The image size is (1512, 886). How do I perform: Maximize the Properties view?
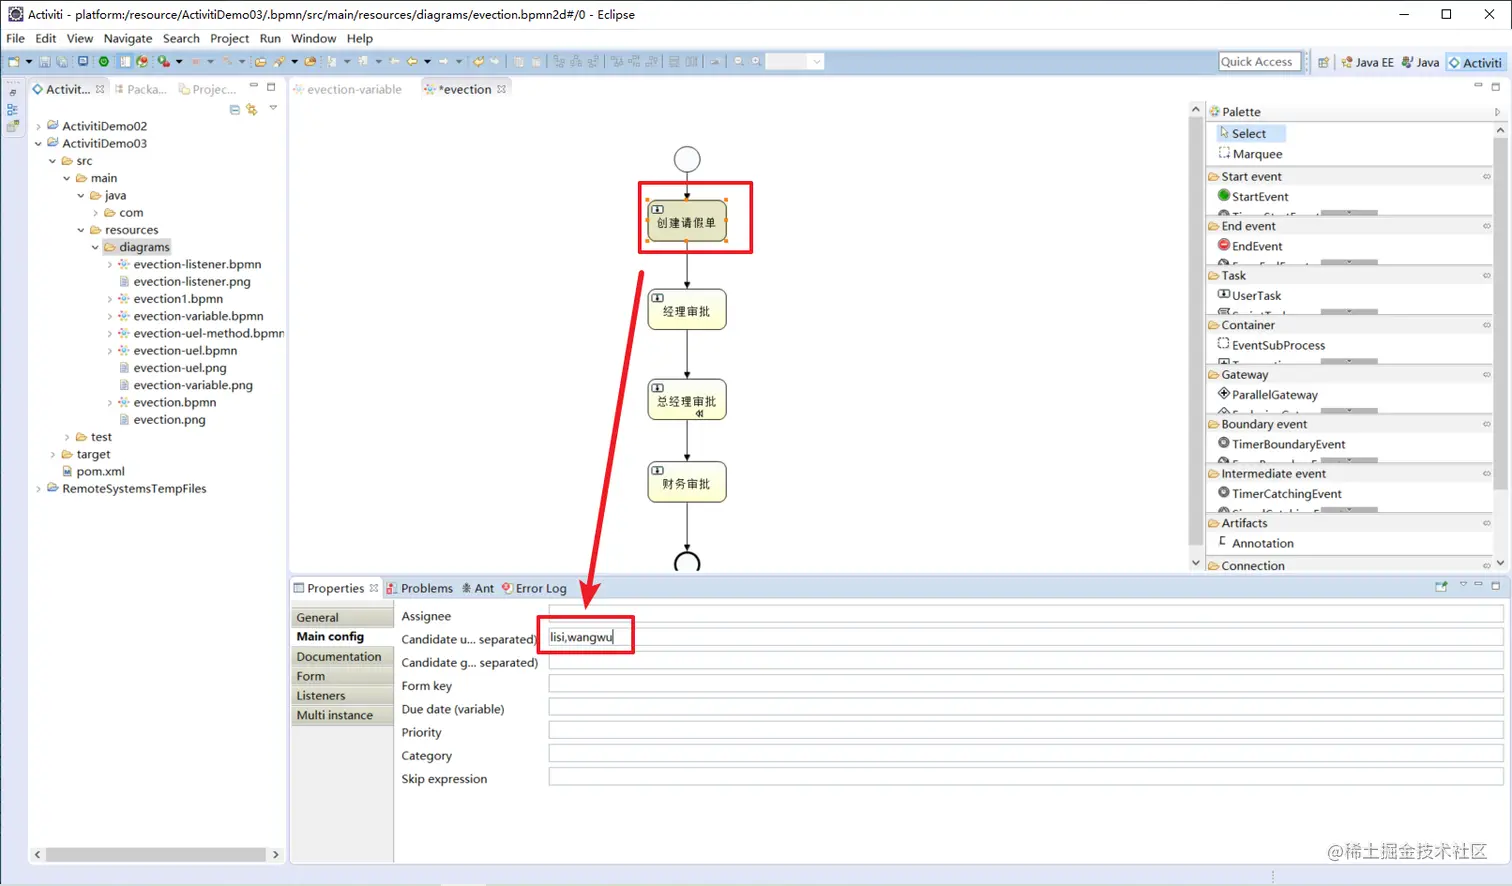[1496, 586]
